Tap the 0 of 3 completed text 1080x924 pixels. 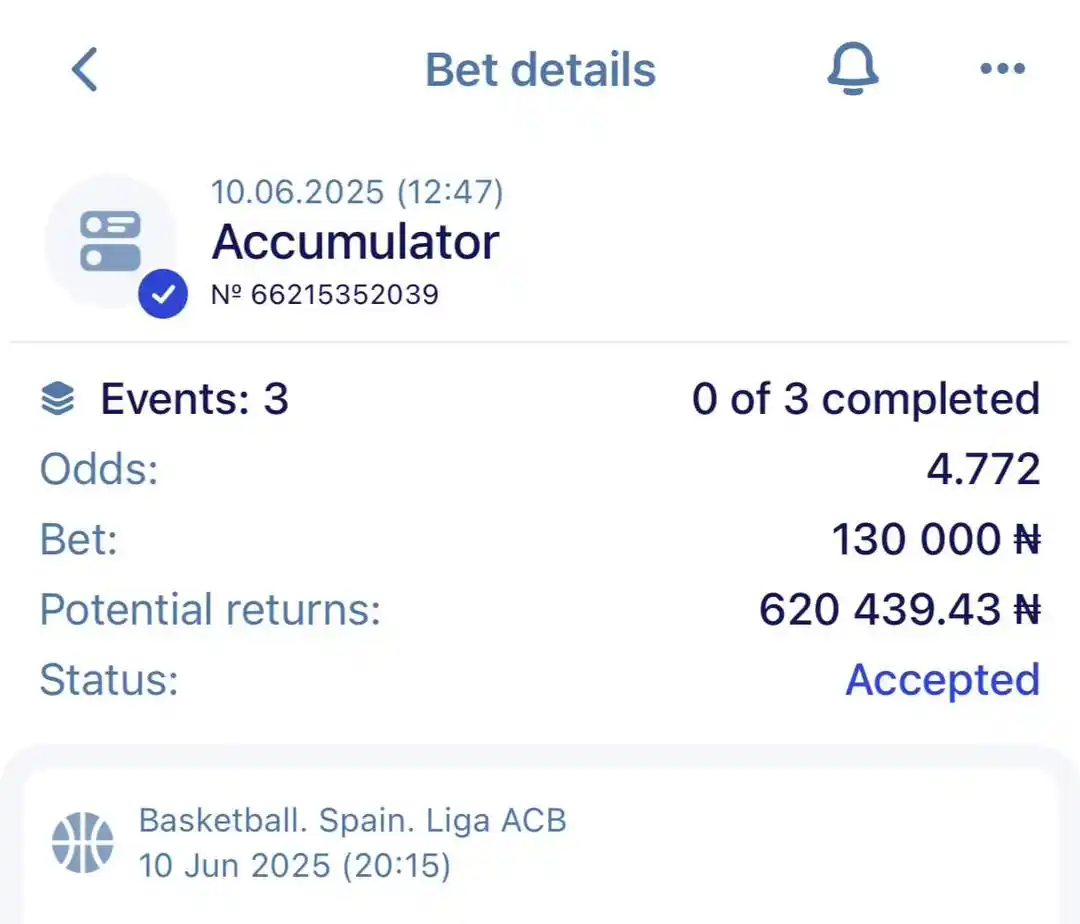click(865, 399)
